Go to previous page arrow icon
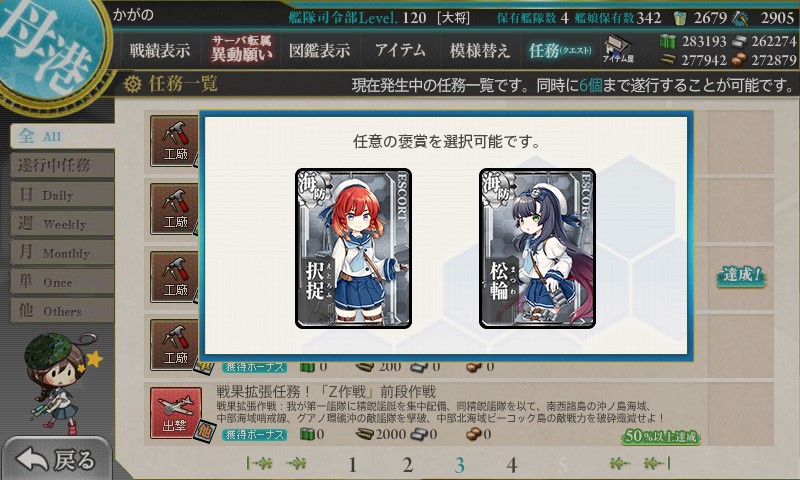 point(296,463)
